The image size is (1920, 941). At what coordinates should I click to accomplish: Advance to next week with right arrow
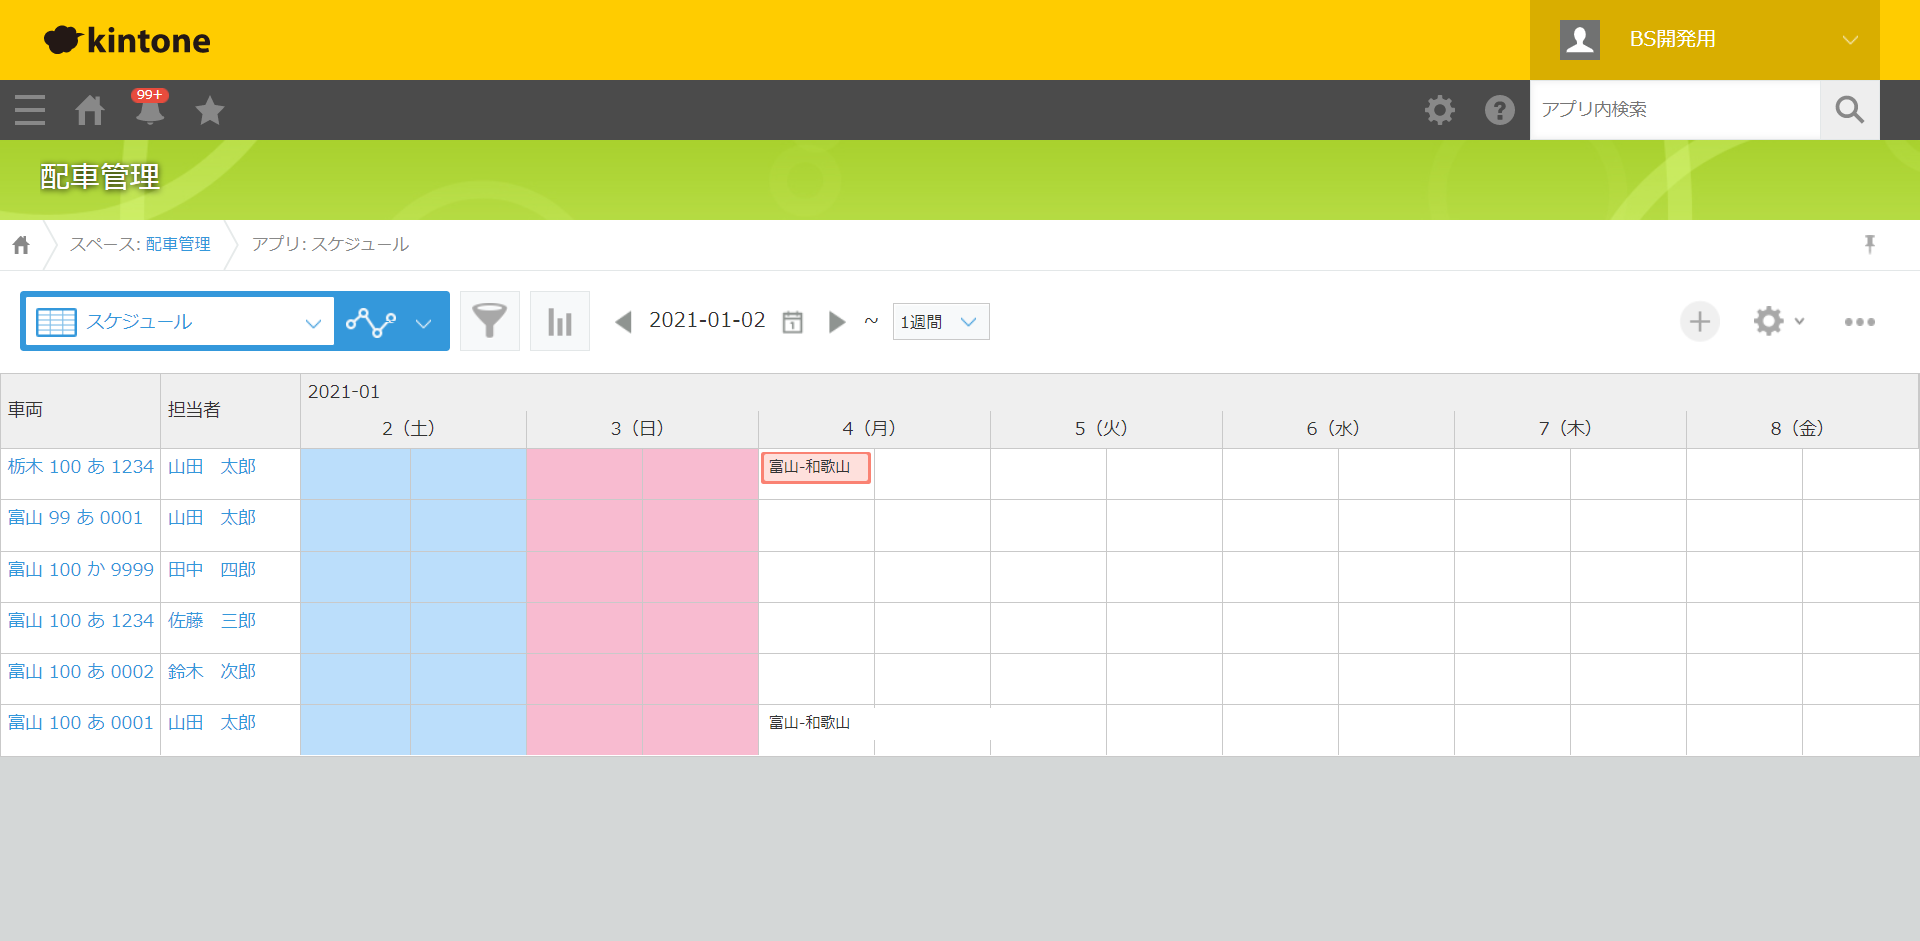pyautogui.click(x=837, y=322)
